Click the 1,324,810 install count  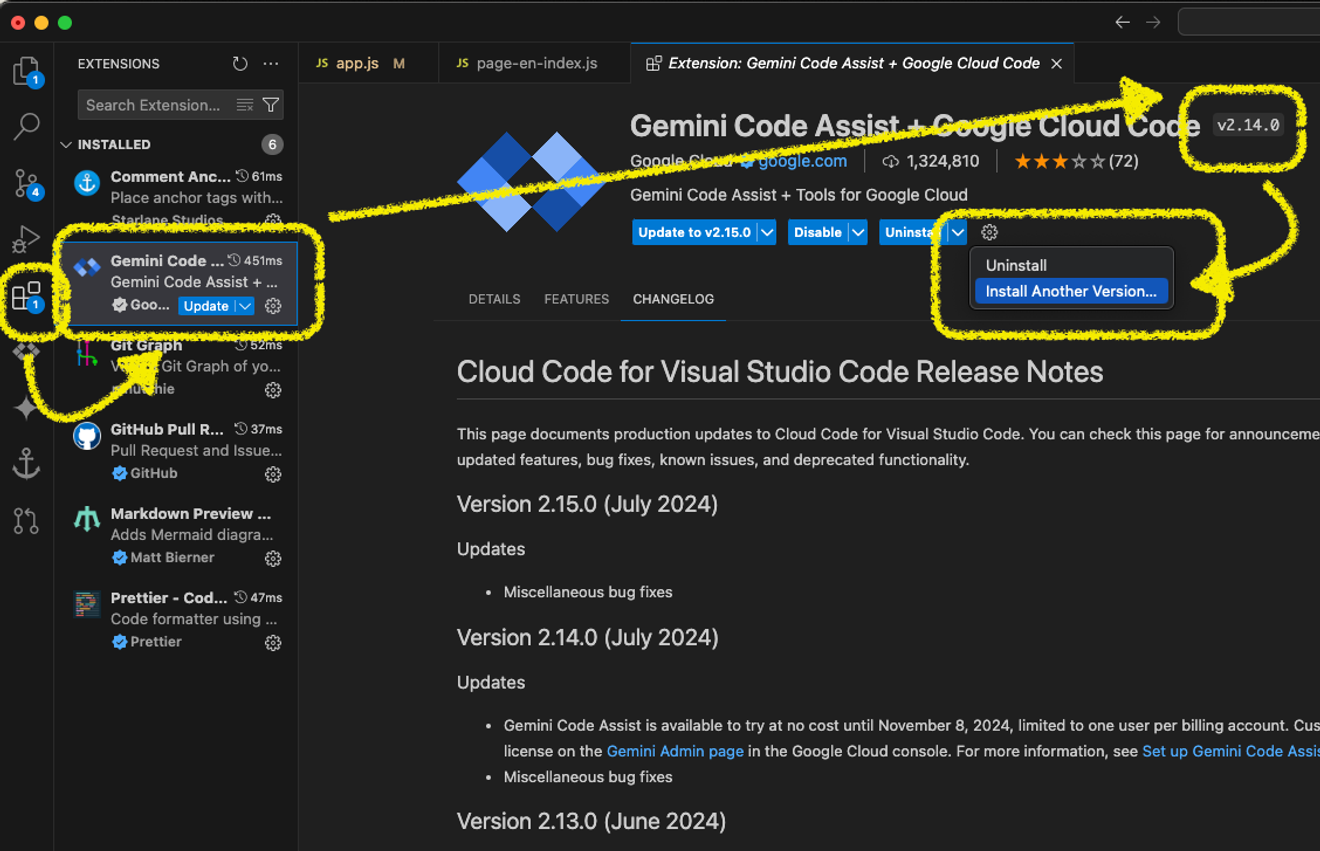click(x=930, y=161)
